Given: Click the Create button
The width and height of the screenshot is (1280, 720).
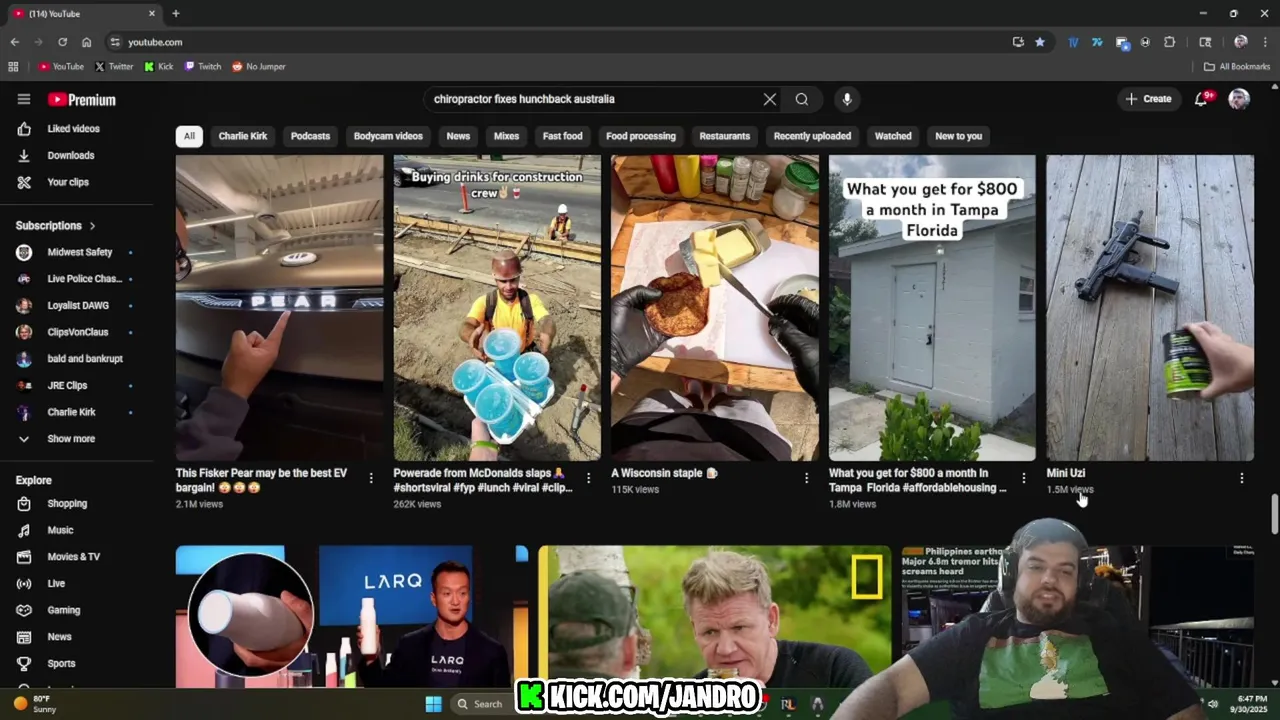Looking at the screenshot, I should point(1148,99).
